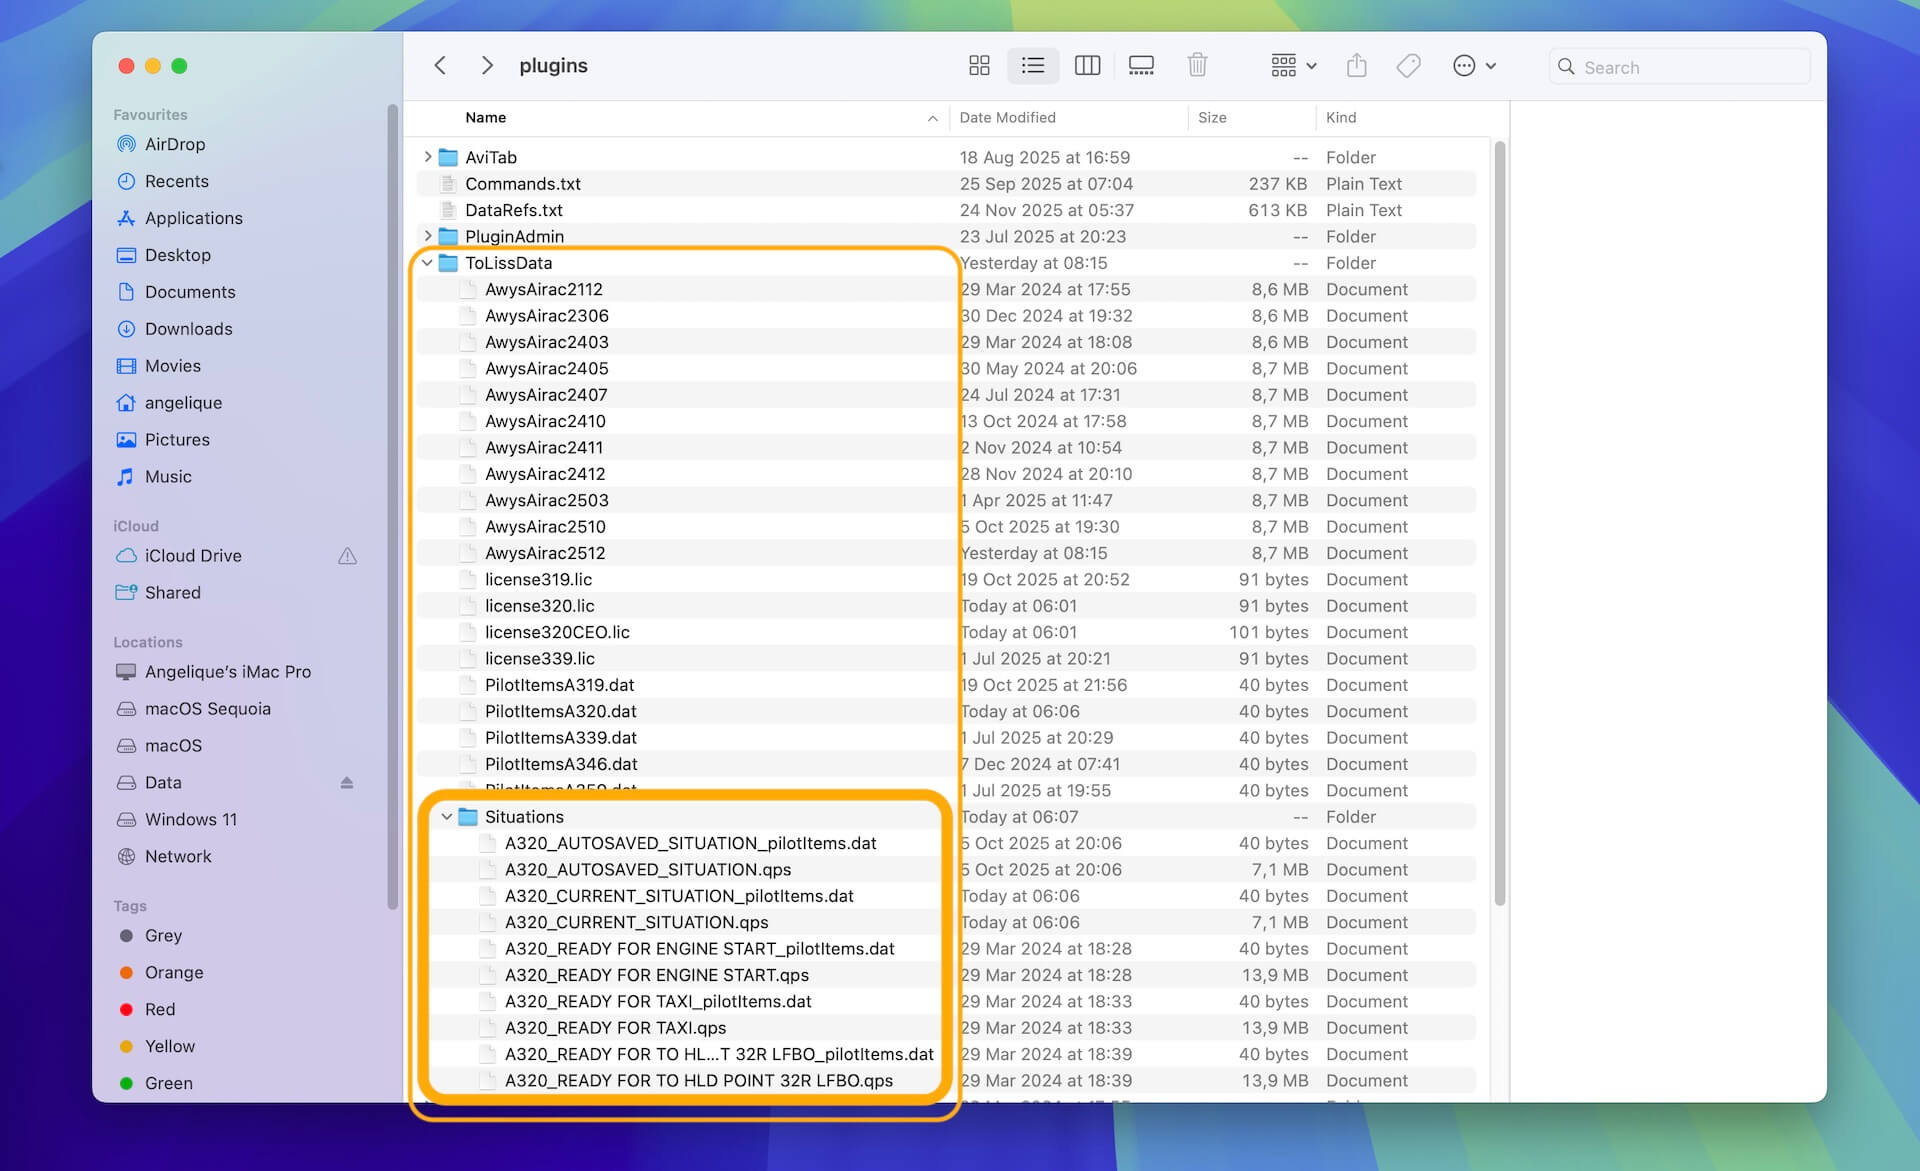
Task: Switch to icon grid view
Action: [x=979, y=66]
